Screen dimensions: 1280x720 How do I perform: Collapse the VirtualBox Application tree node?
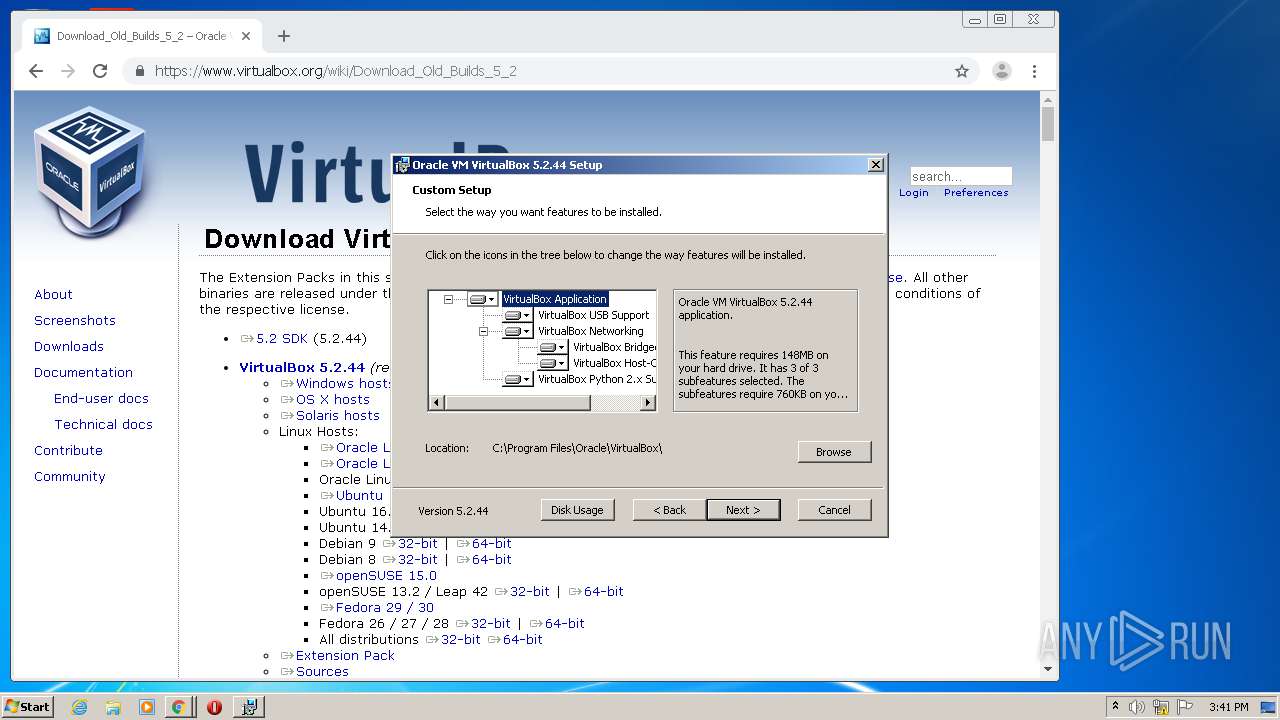coord(448,299)
